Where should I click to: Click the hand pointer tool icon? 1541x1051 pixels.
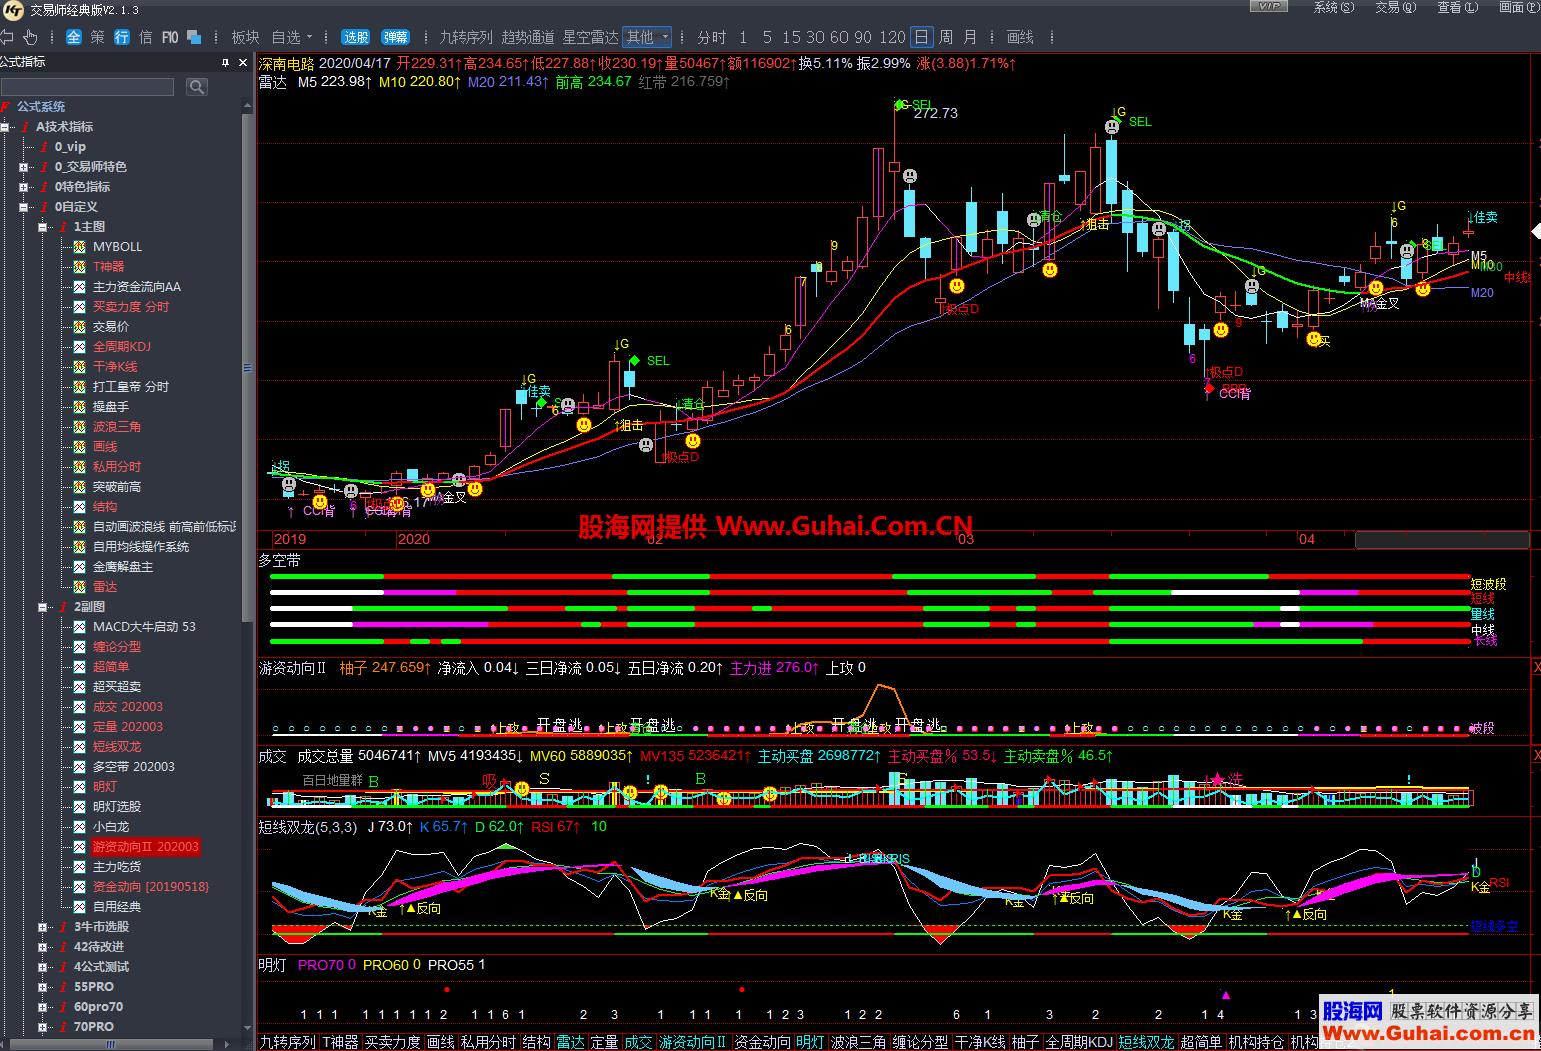coord(30,37)
